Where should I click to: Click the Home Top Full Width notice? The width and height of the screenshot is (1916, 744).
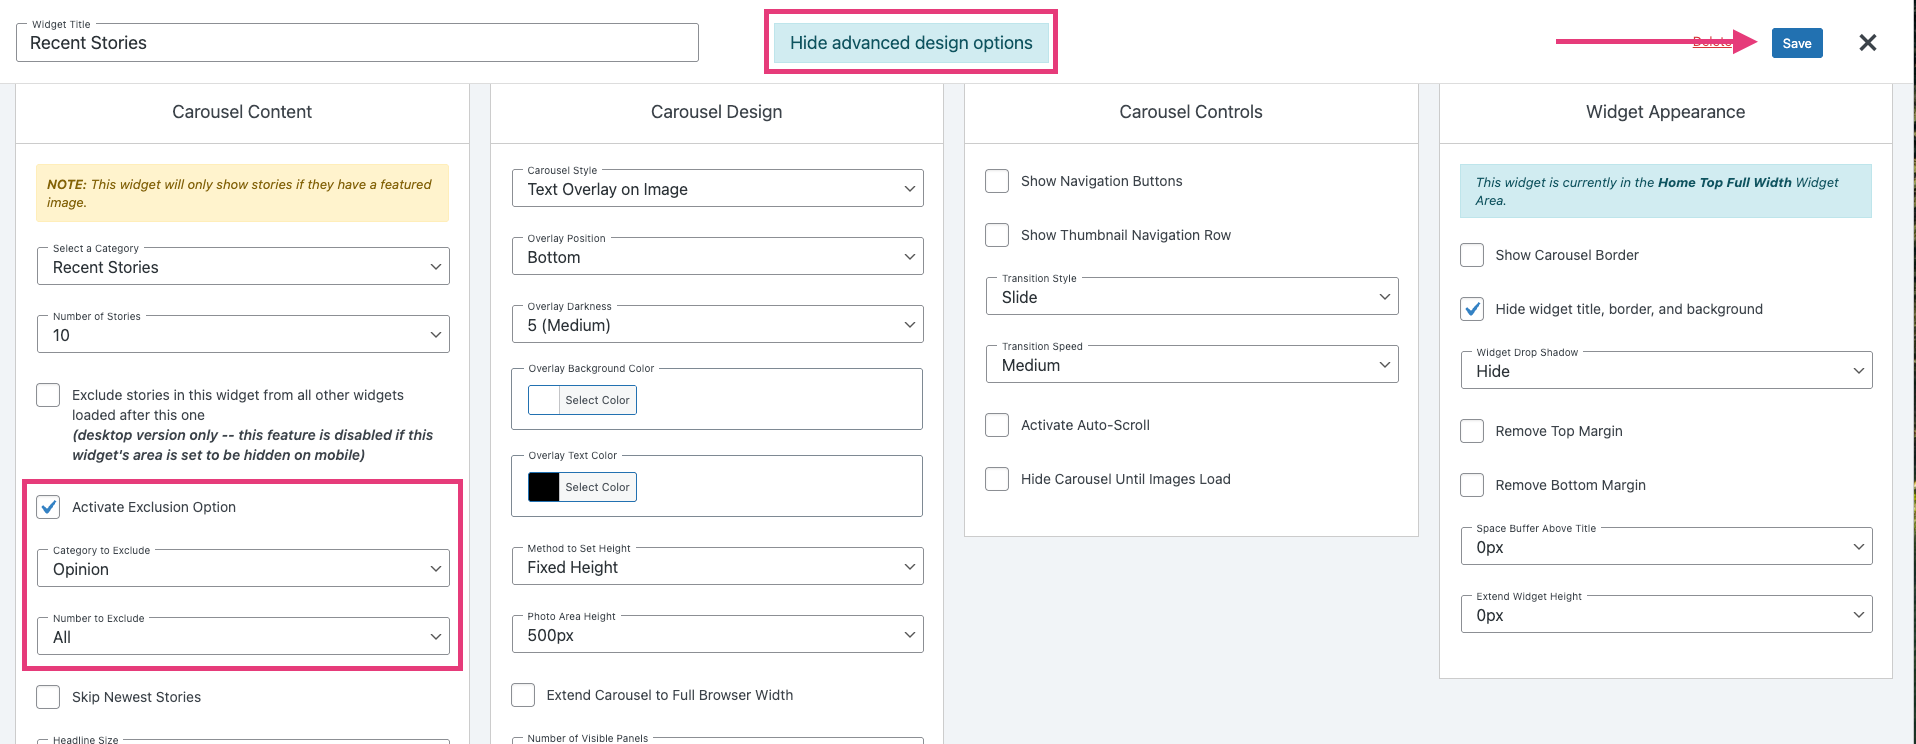pyautogui.click(x=1666, y=191)
